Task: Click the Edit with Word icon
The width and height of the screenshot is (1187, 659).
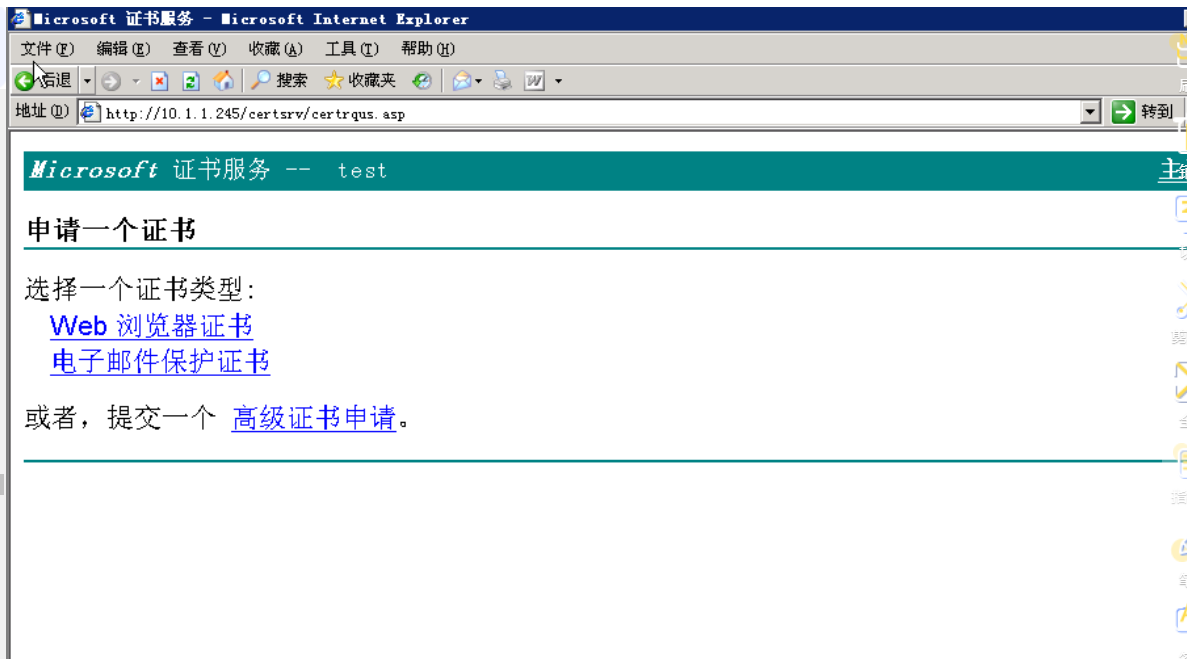Action: (534, 80)
